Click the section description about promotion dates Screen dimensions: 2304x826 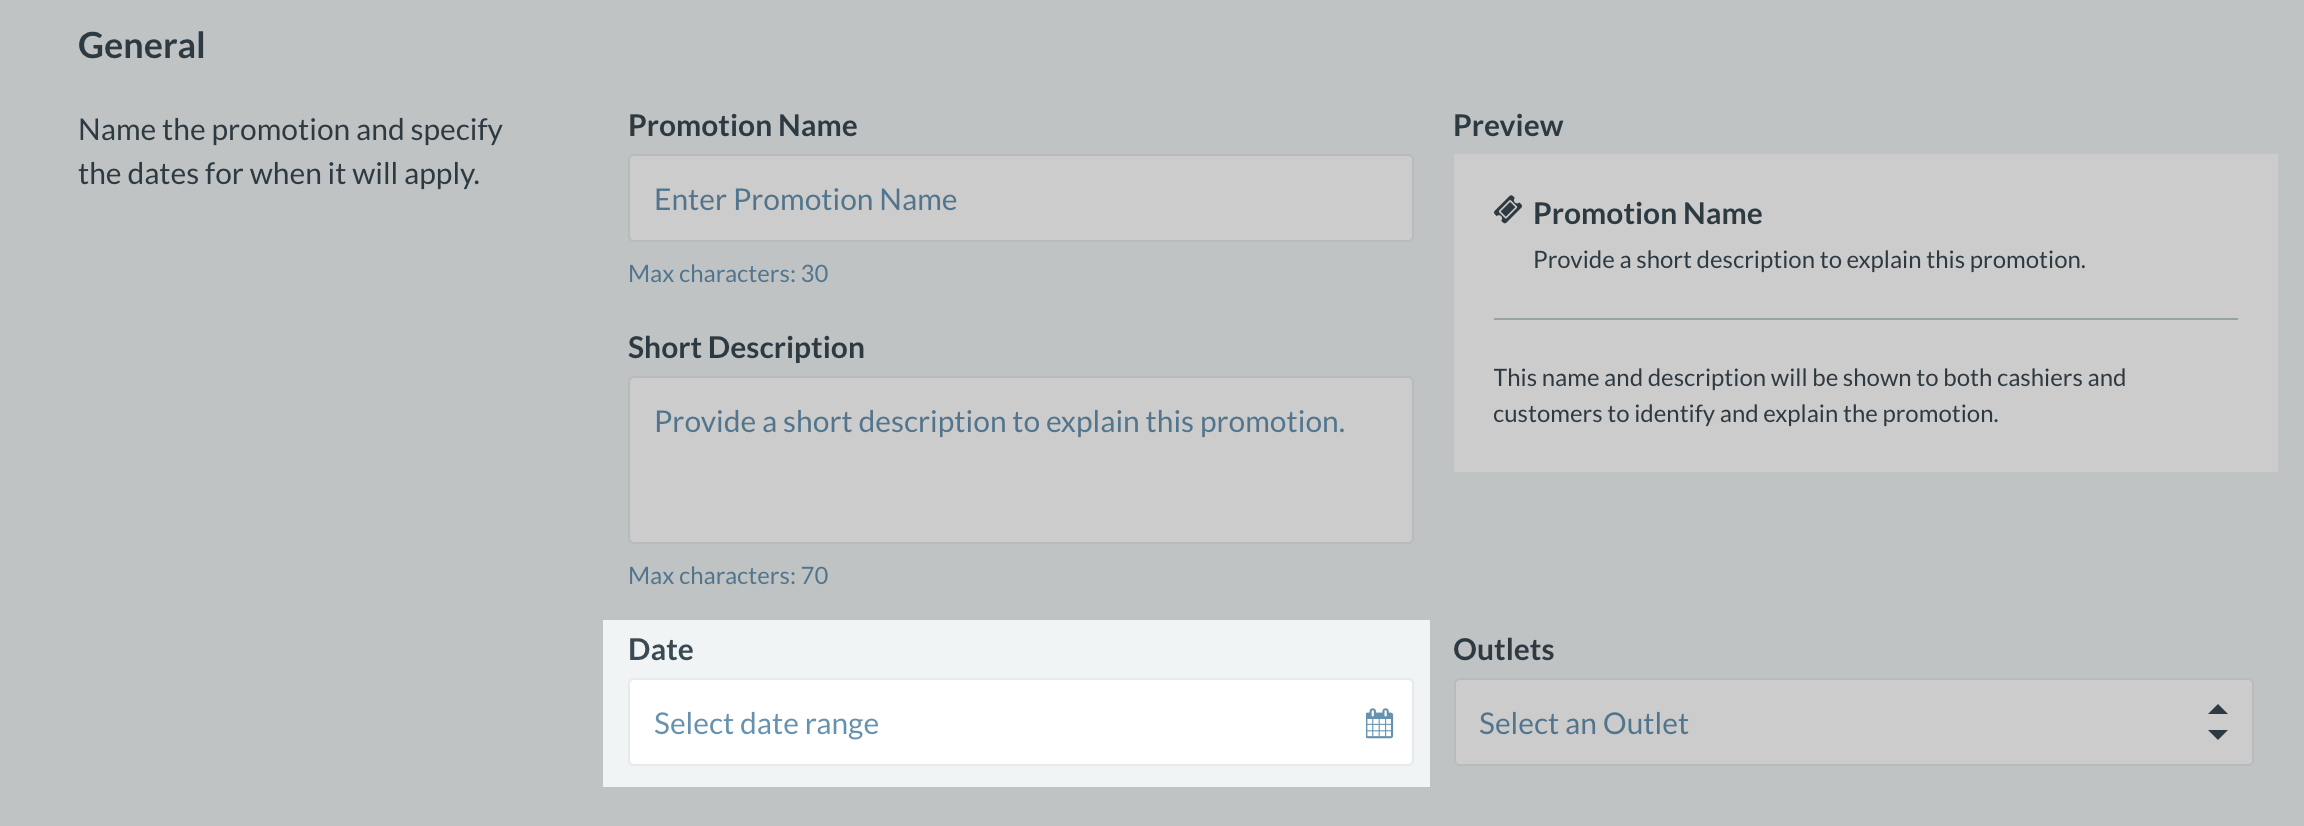(290, 151)
